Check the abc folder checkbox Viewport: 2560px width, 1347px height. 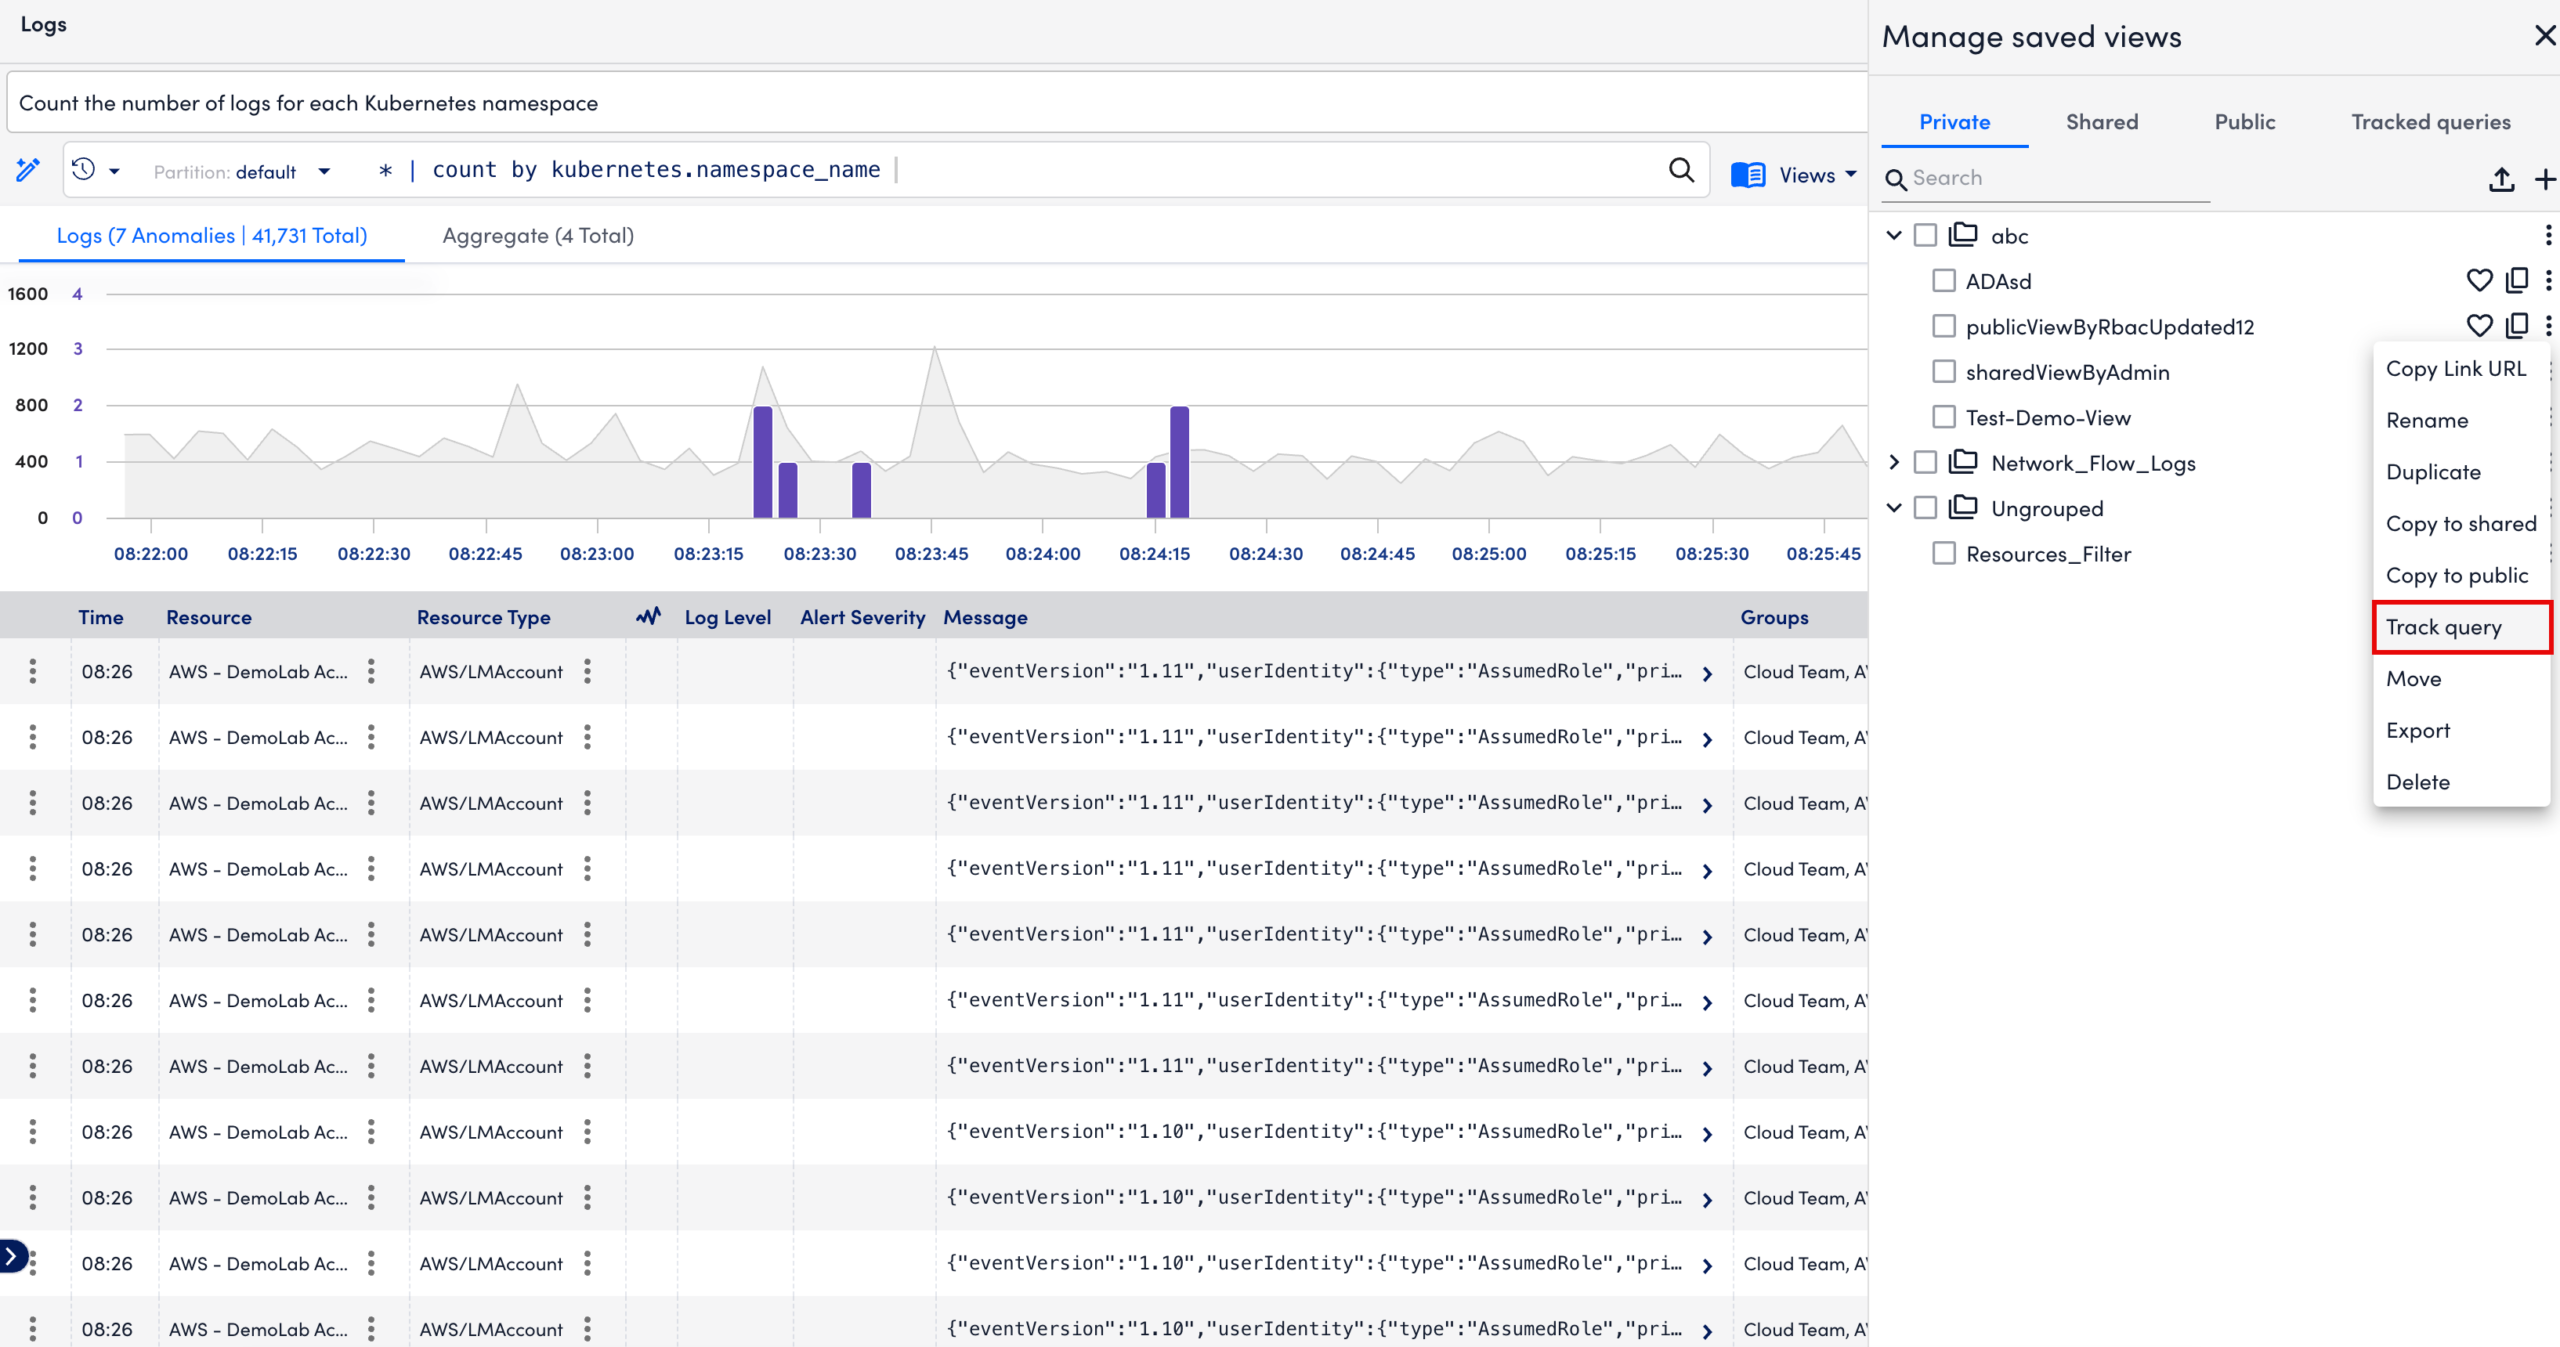(x=1925, y=235)
